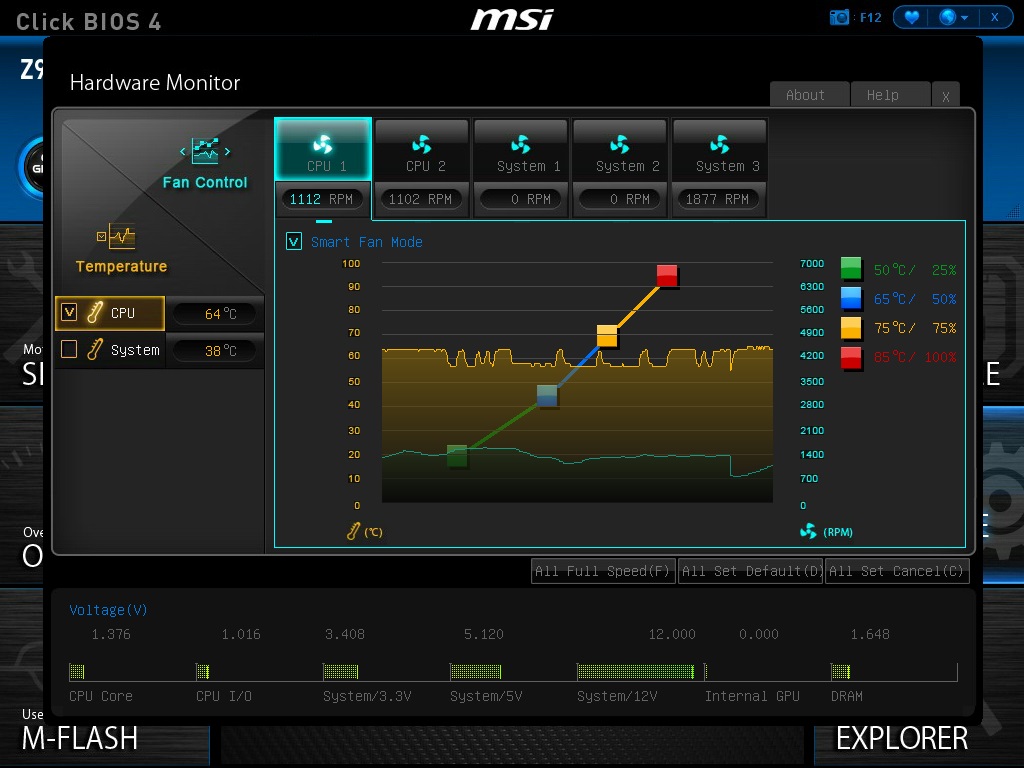Enable the System temperature checkbox
Image resolution: width=1024 pixels, height=768 pixels.
pos(69,349)
